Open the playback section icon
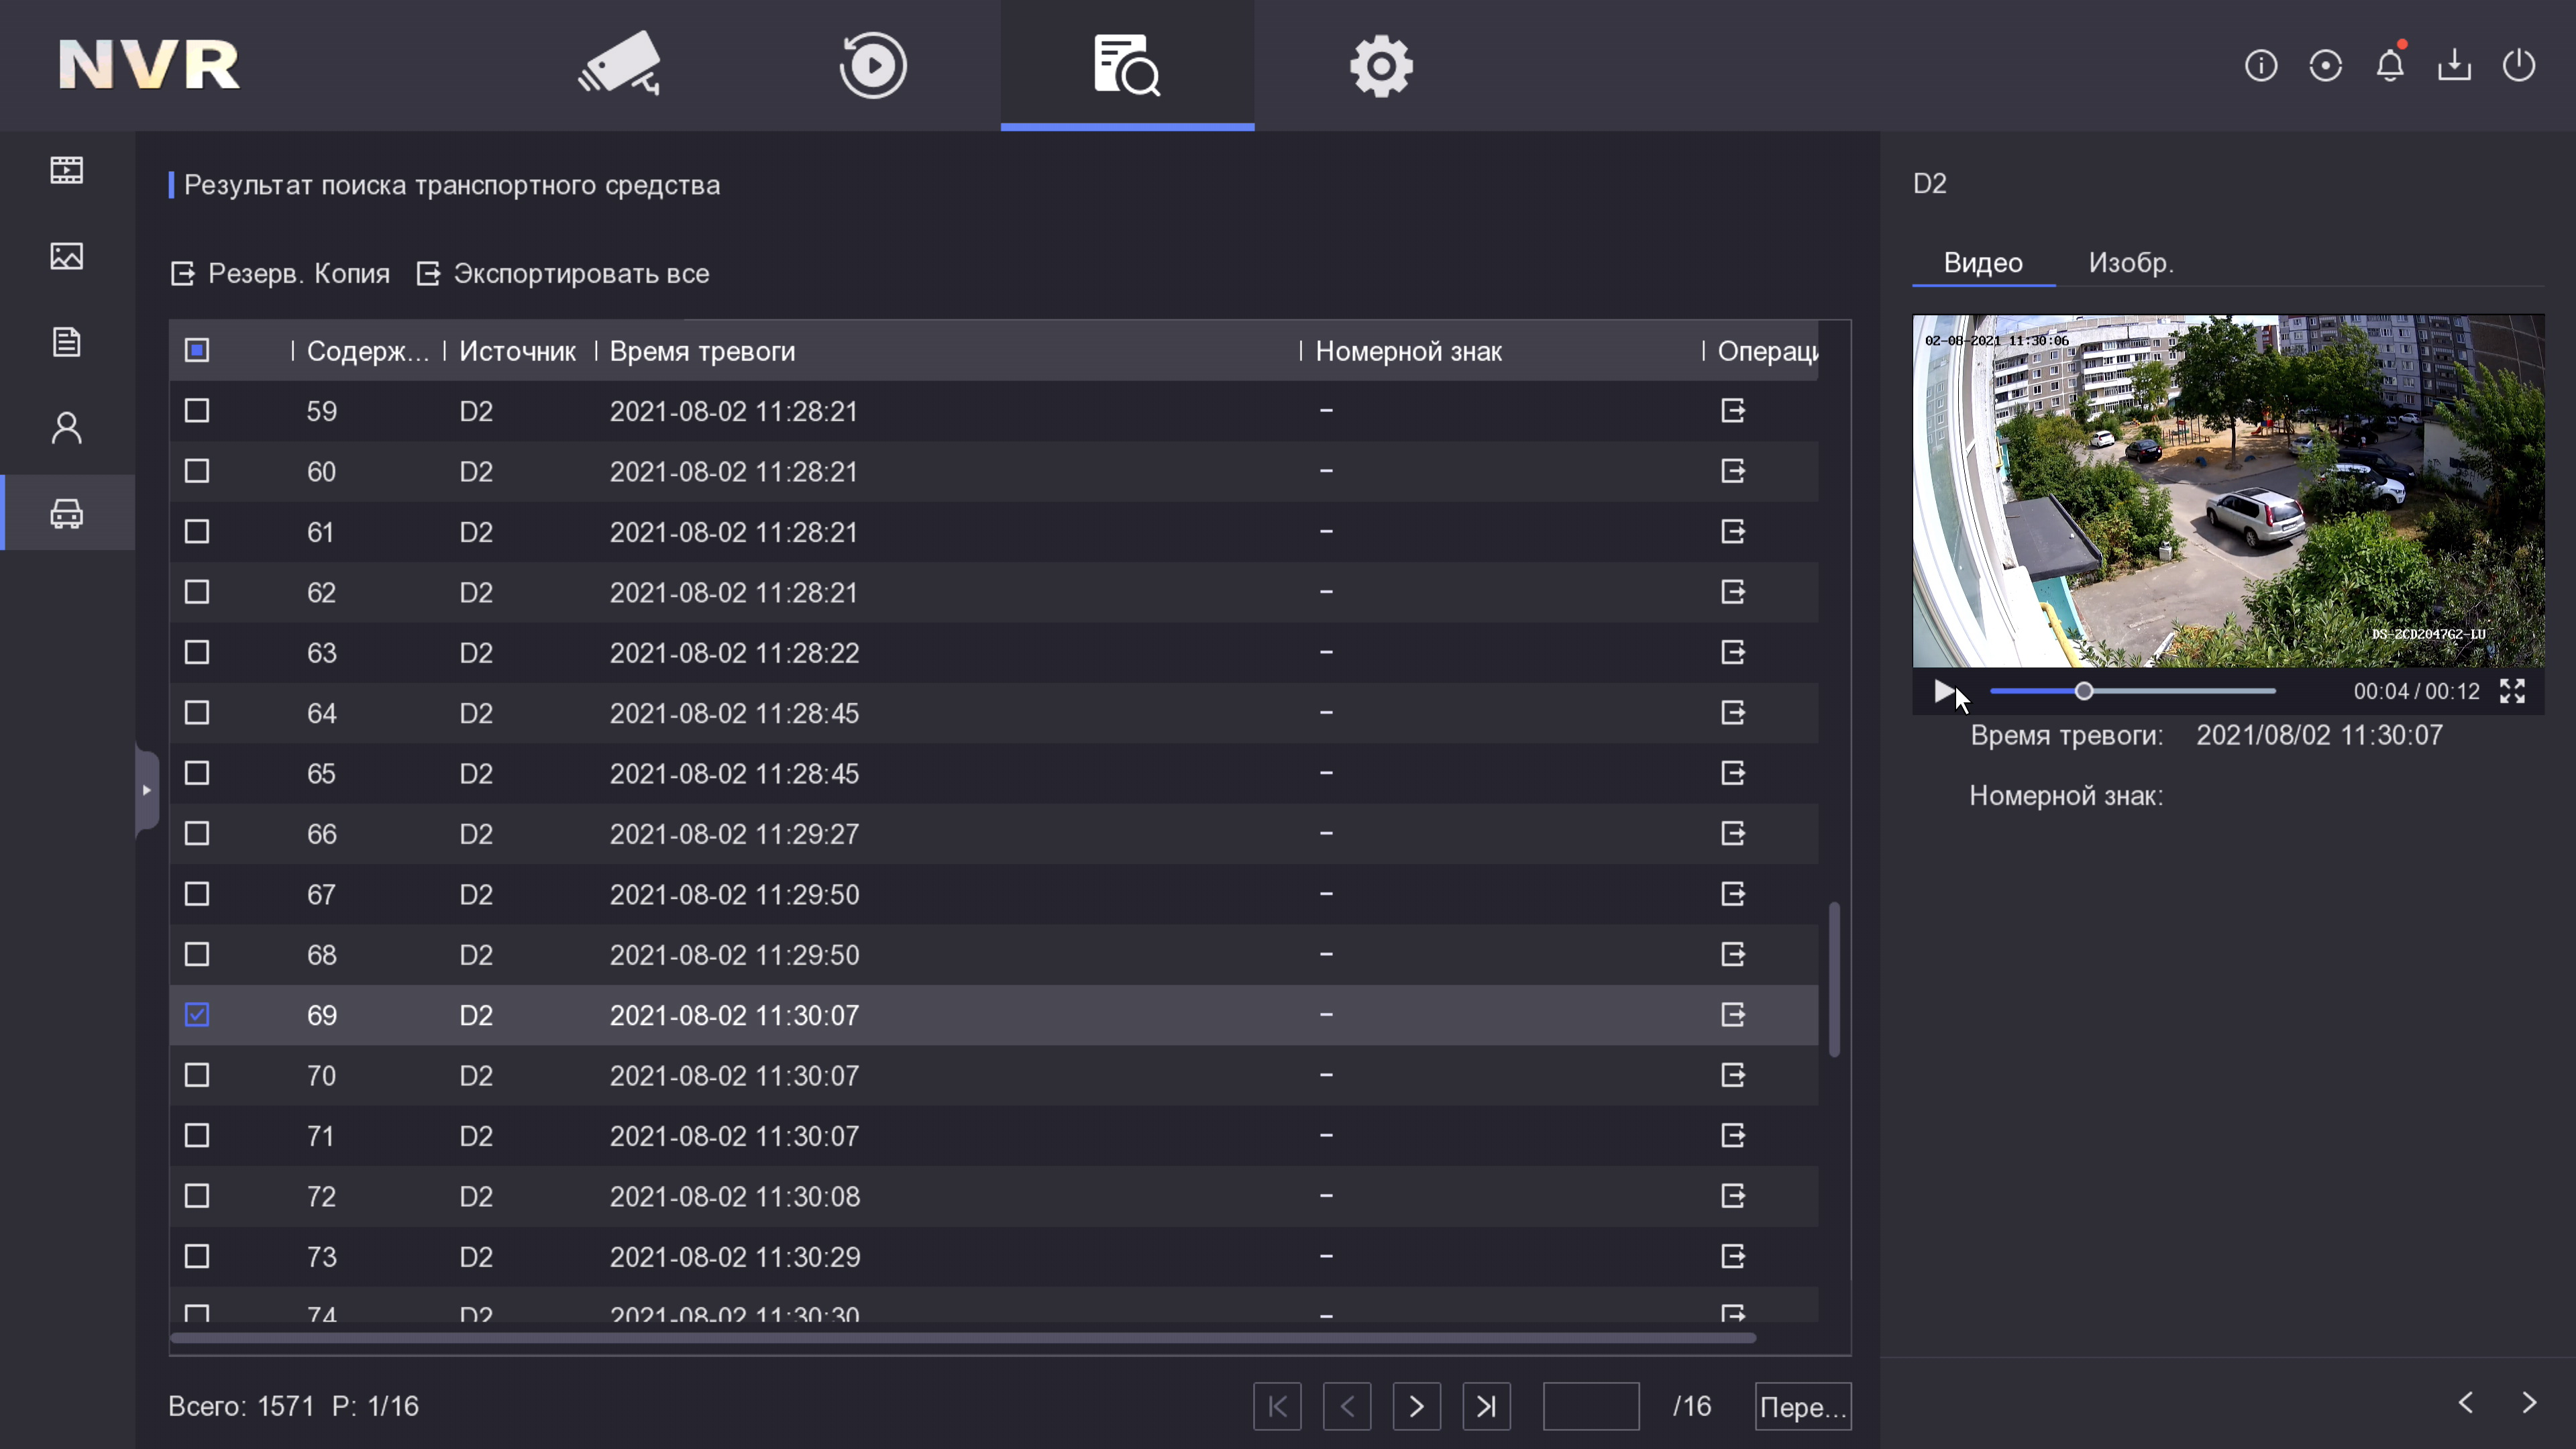 (x=873, y=65)
